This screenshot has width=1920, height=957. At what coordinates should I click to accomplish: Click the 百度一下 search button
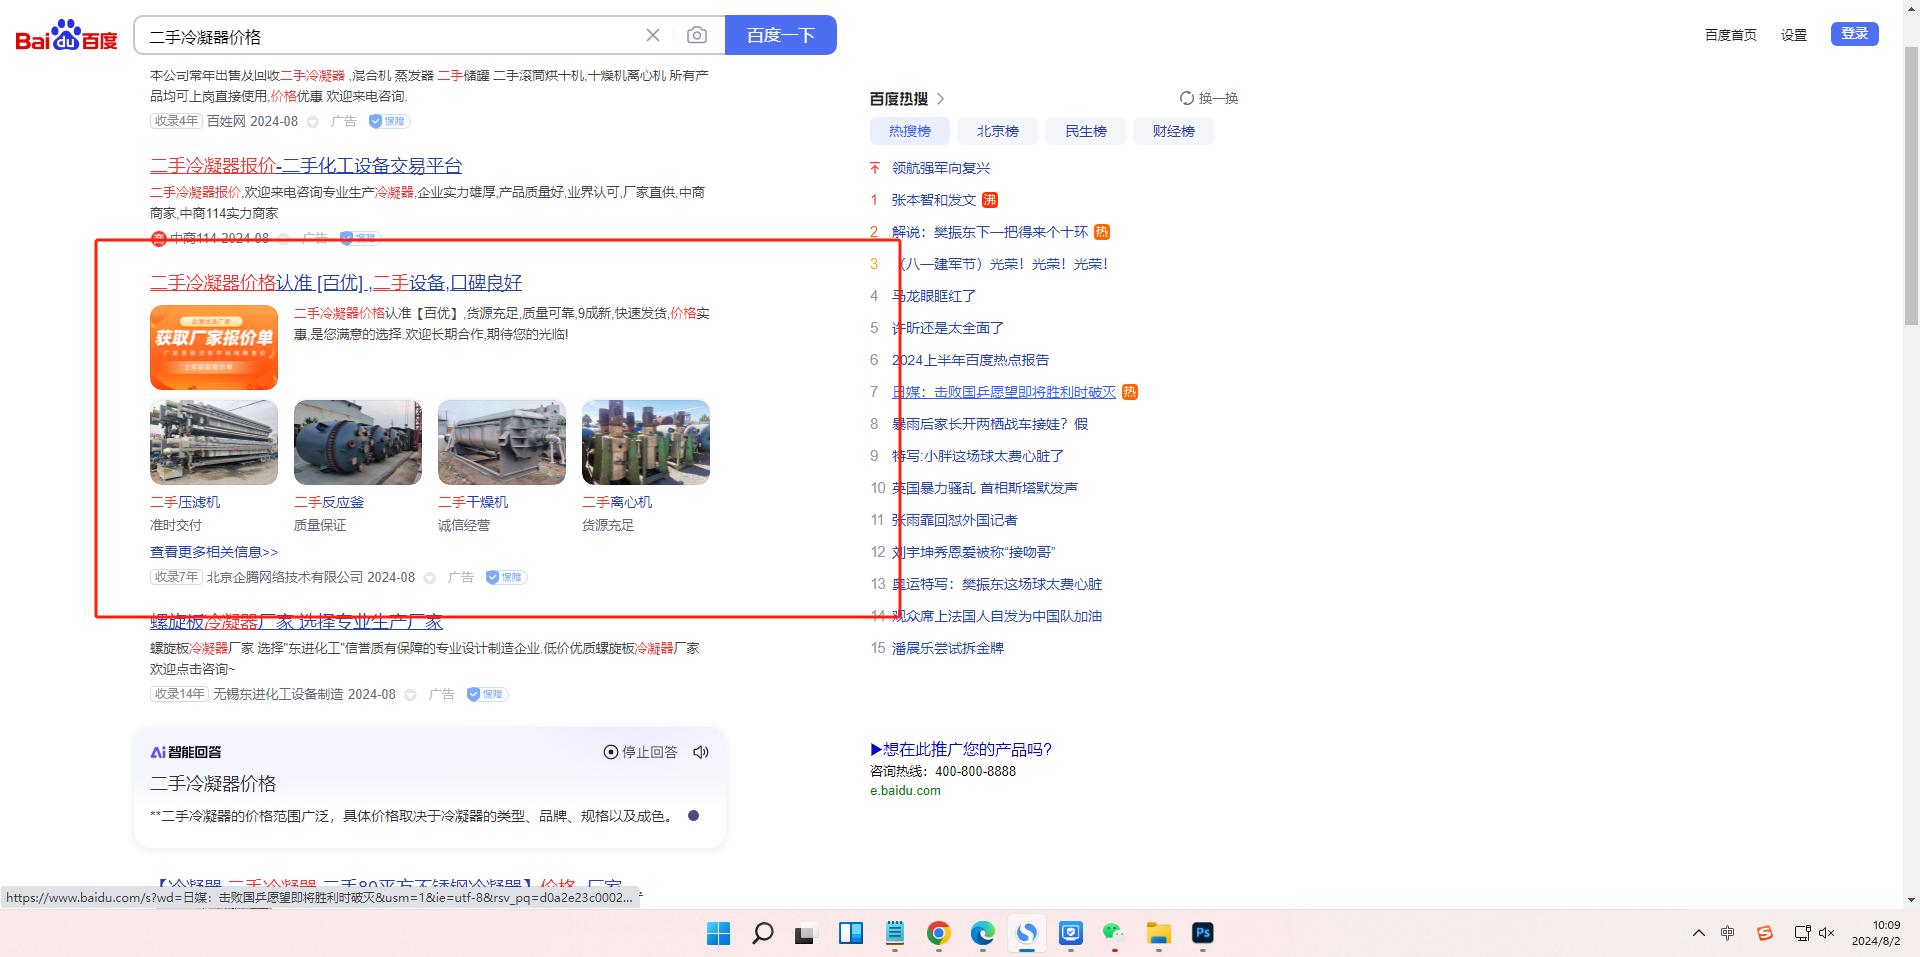coord(780,36)
